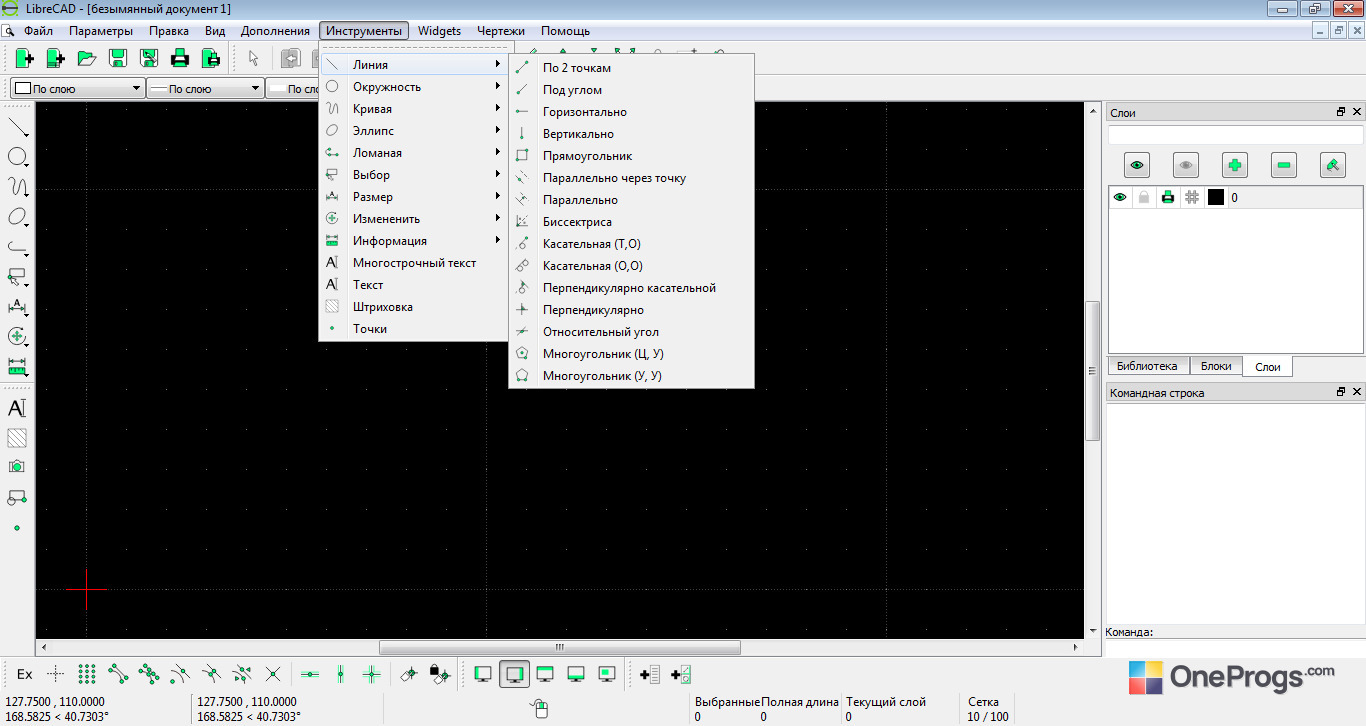Select the multiline text tool in left toolbar

pos(17,408)
